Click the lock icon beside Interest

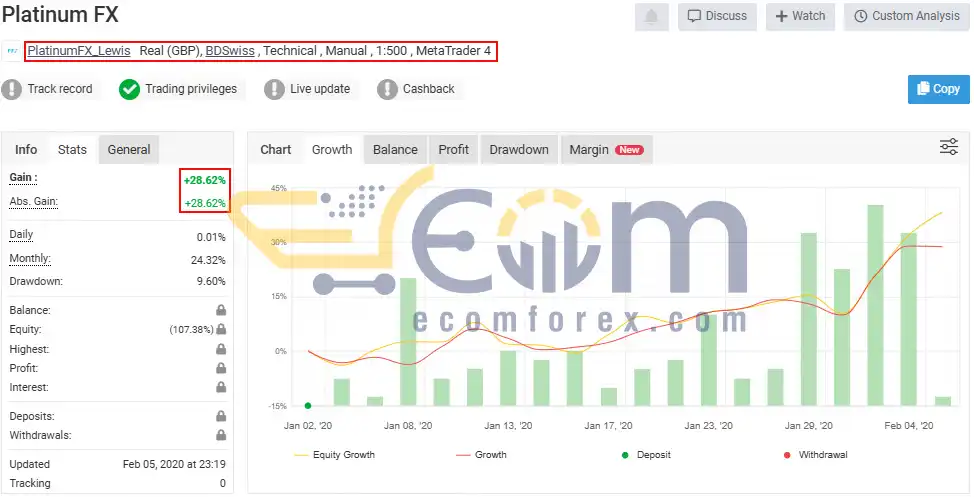[221, 387]
